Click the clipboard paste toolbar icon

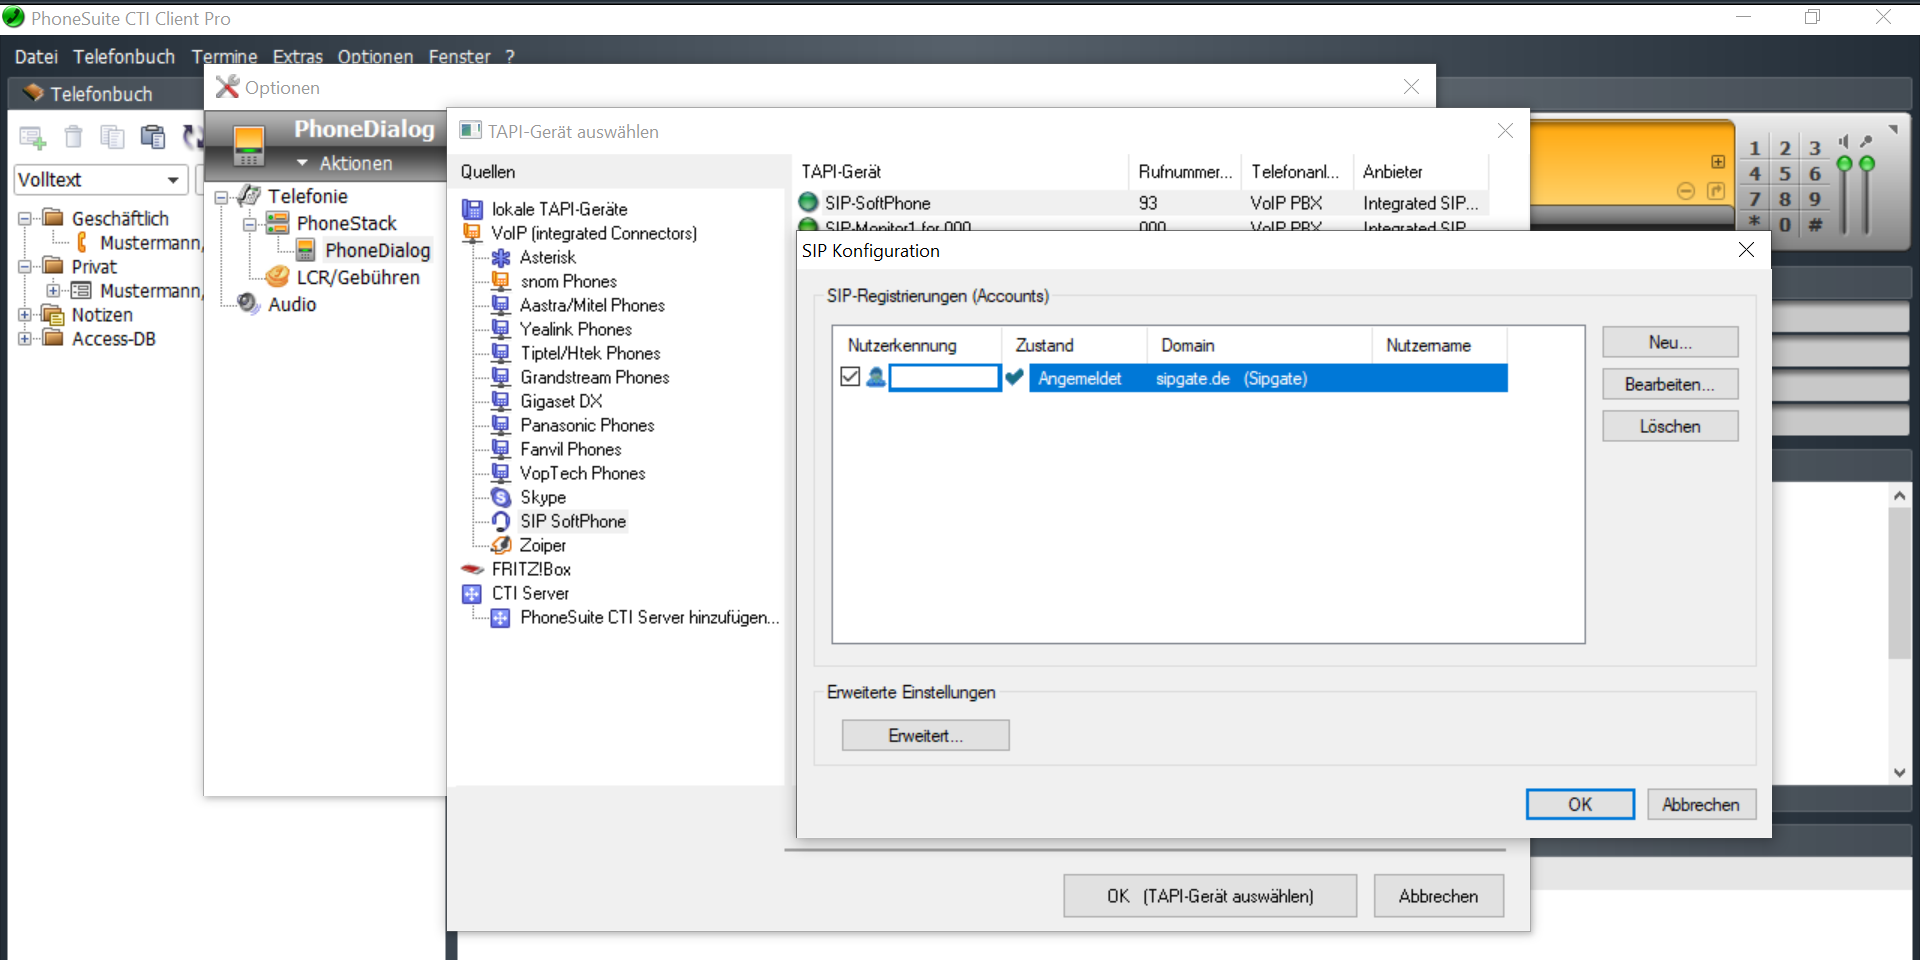152,137
